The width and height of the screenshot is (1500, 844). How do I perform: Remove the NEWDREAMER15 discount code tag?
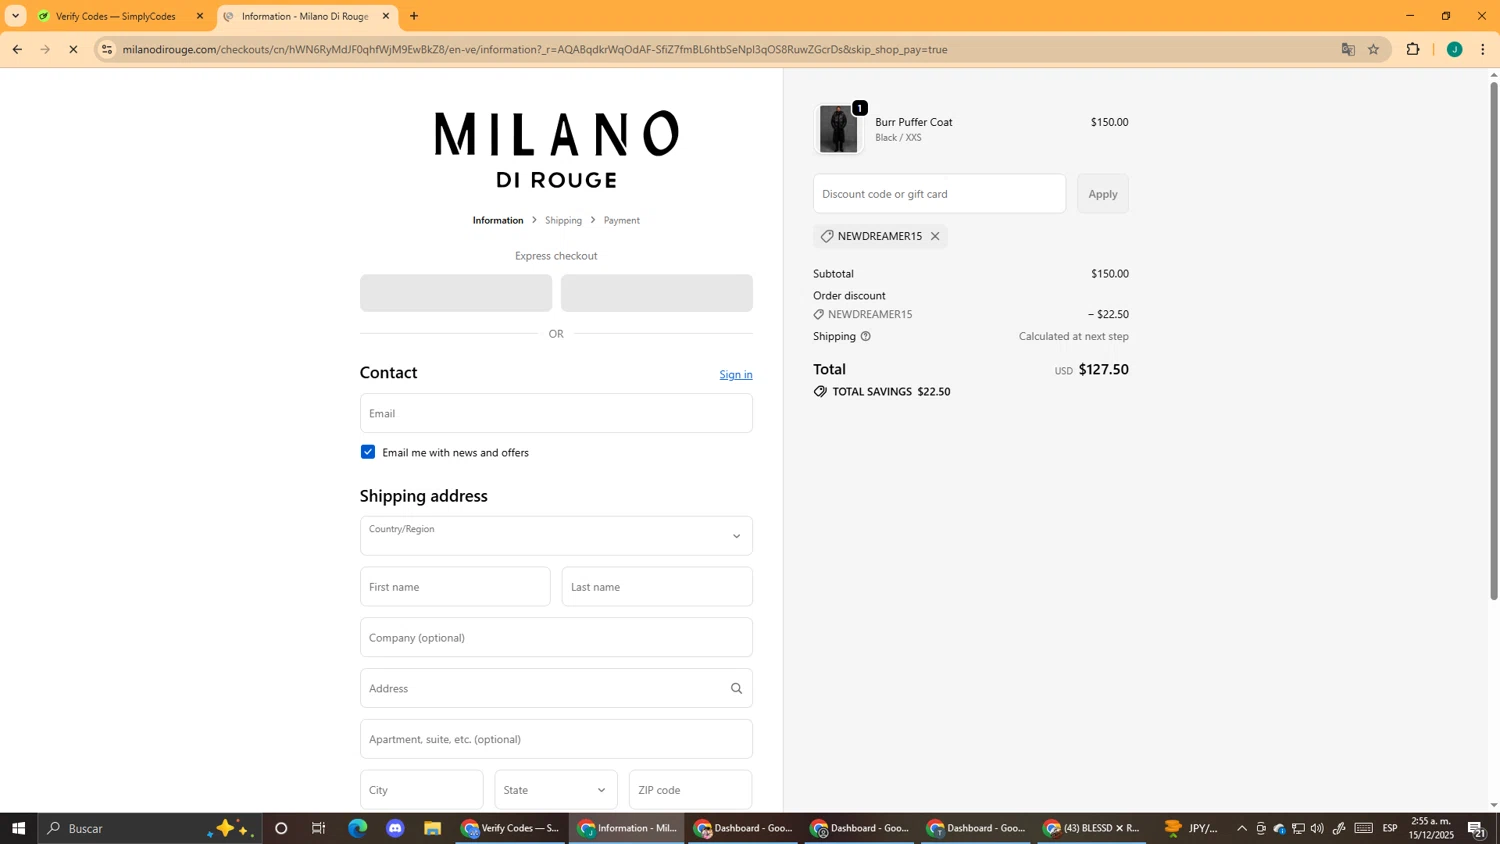click(935, 236)
